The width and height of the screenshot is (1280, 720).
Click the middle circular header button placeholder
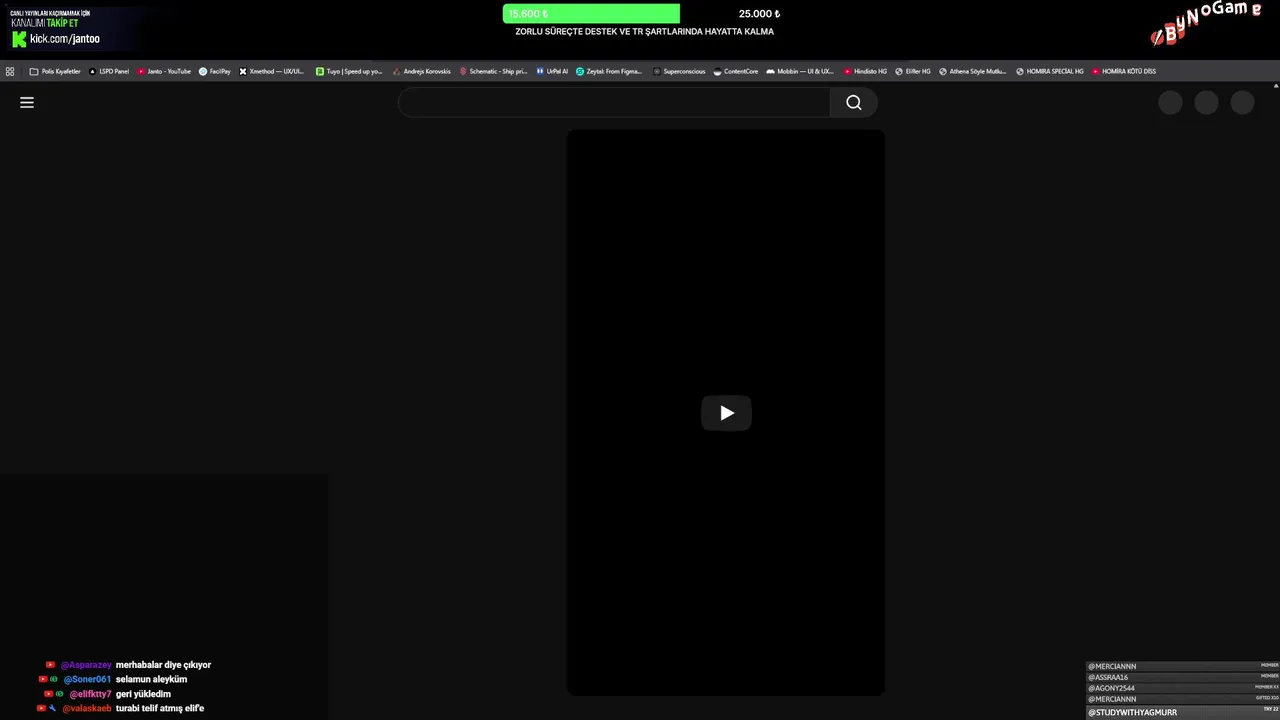tap(1206, 102)
